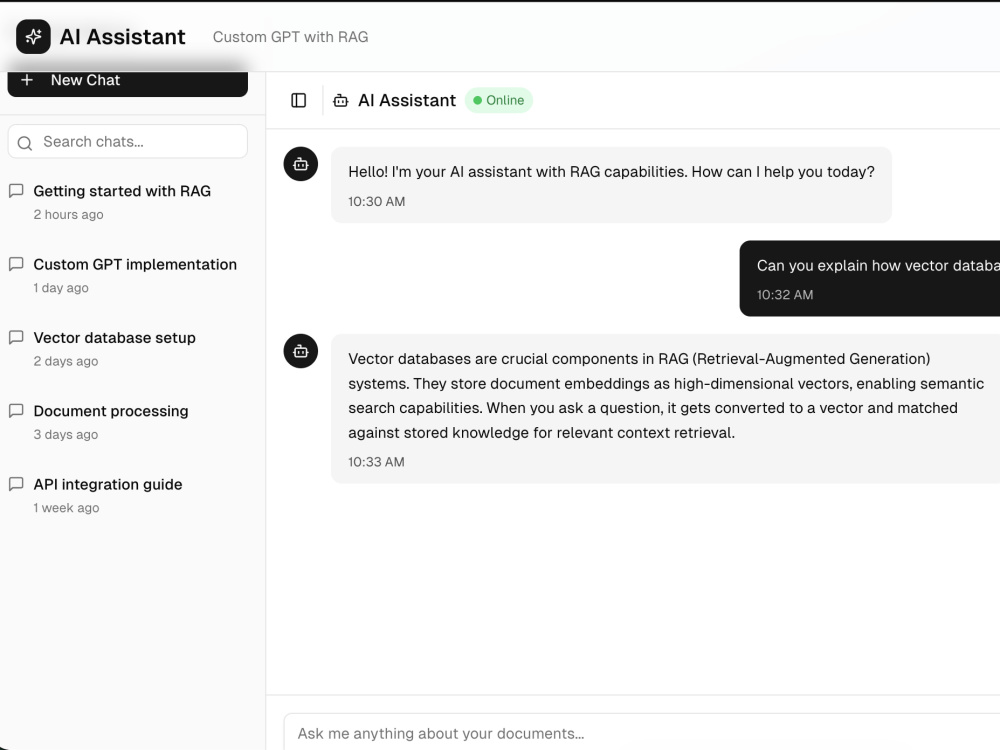This screenshot has width=1000, height=750.
Task: Click the 10:33 AM message timestamp
Action: [376, 462]
